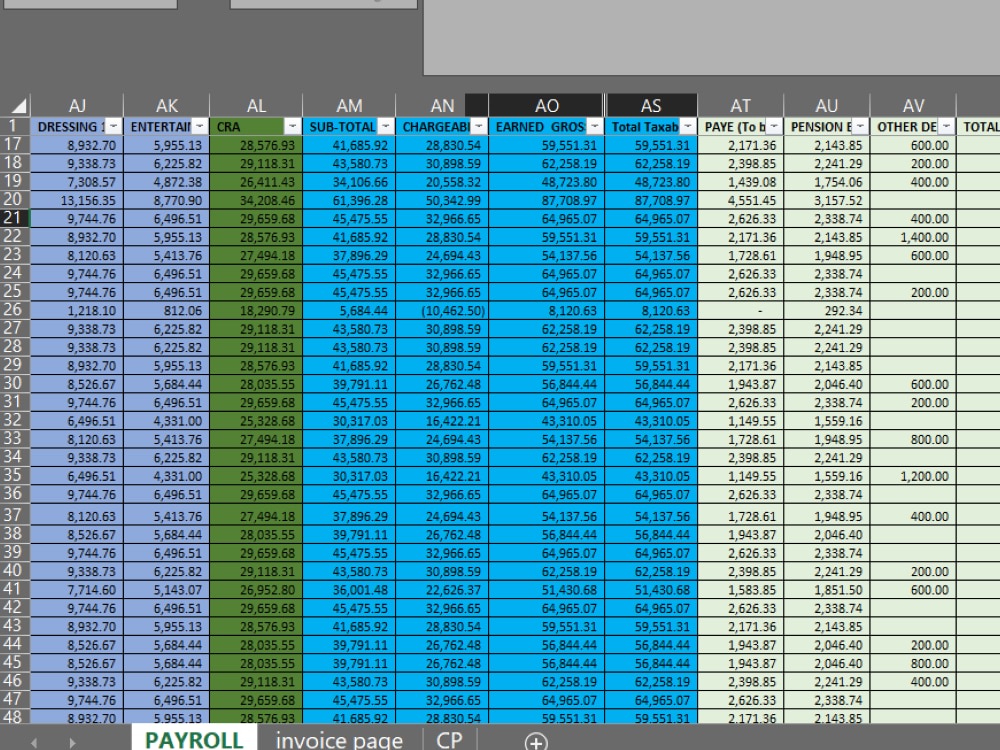Click cell with 87,708.97 in column AO
This screenshot has width=1000, height=750.
[x=547, y=200]
